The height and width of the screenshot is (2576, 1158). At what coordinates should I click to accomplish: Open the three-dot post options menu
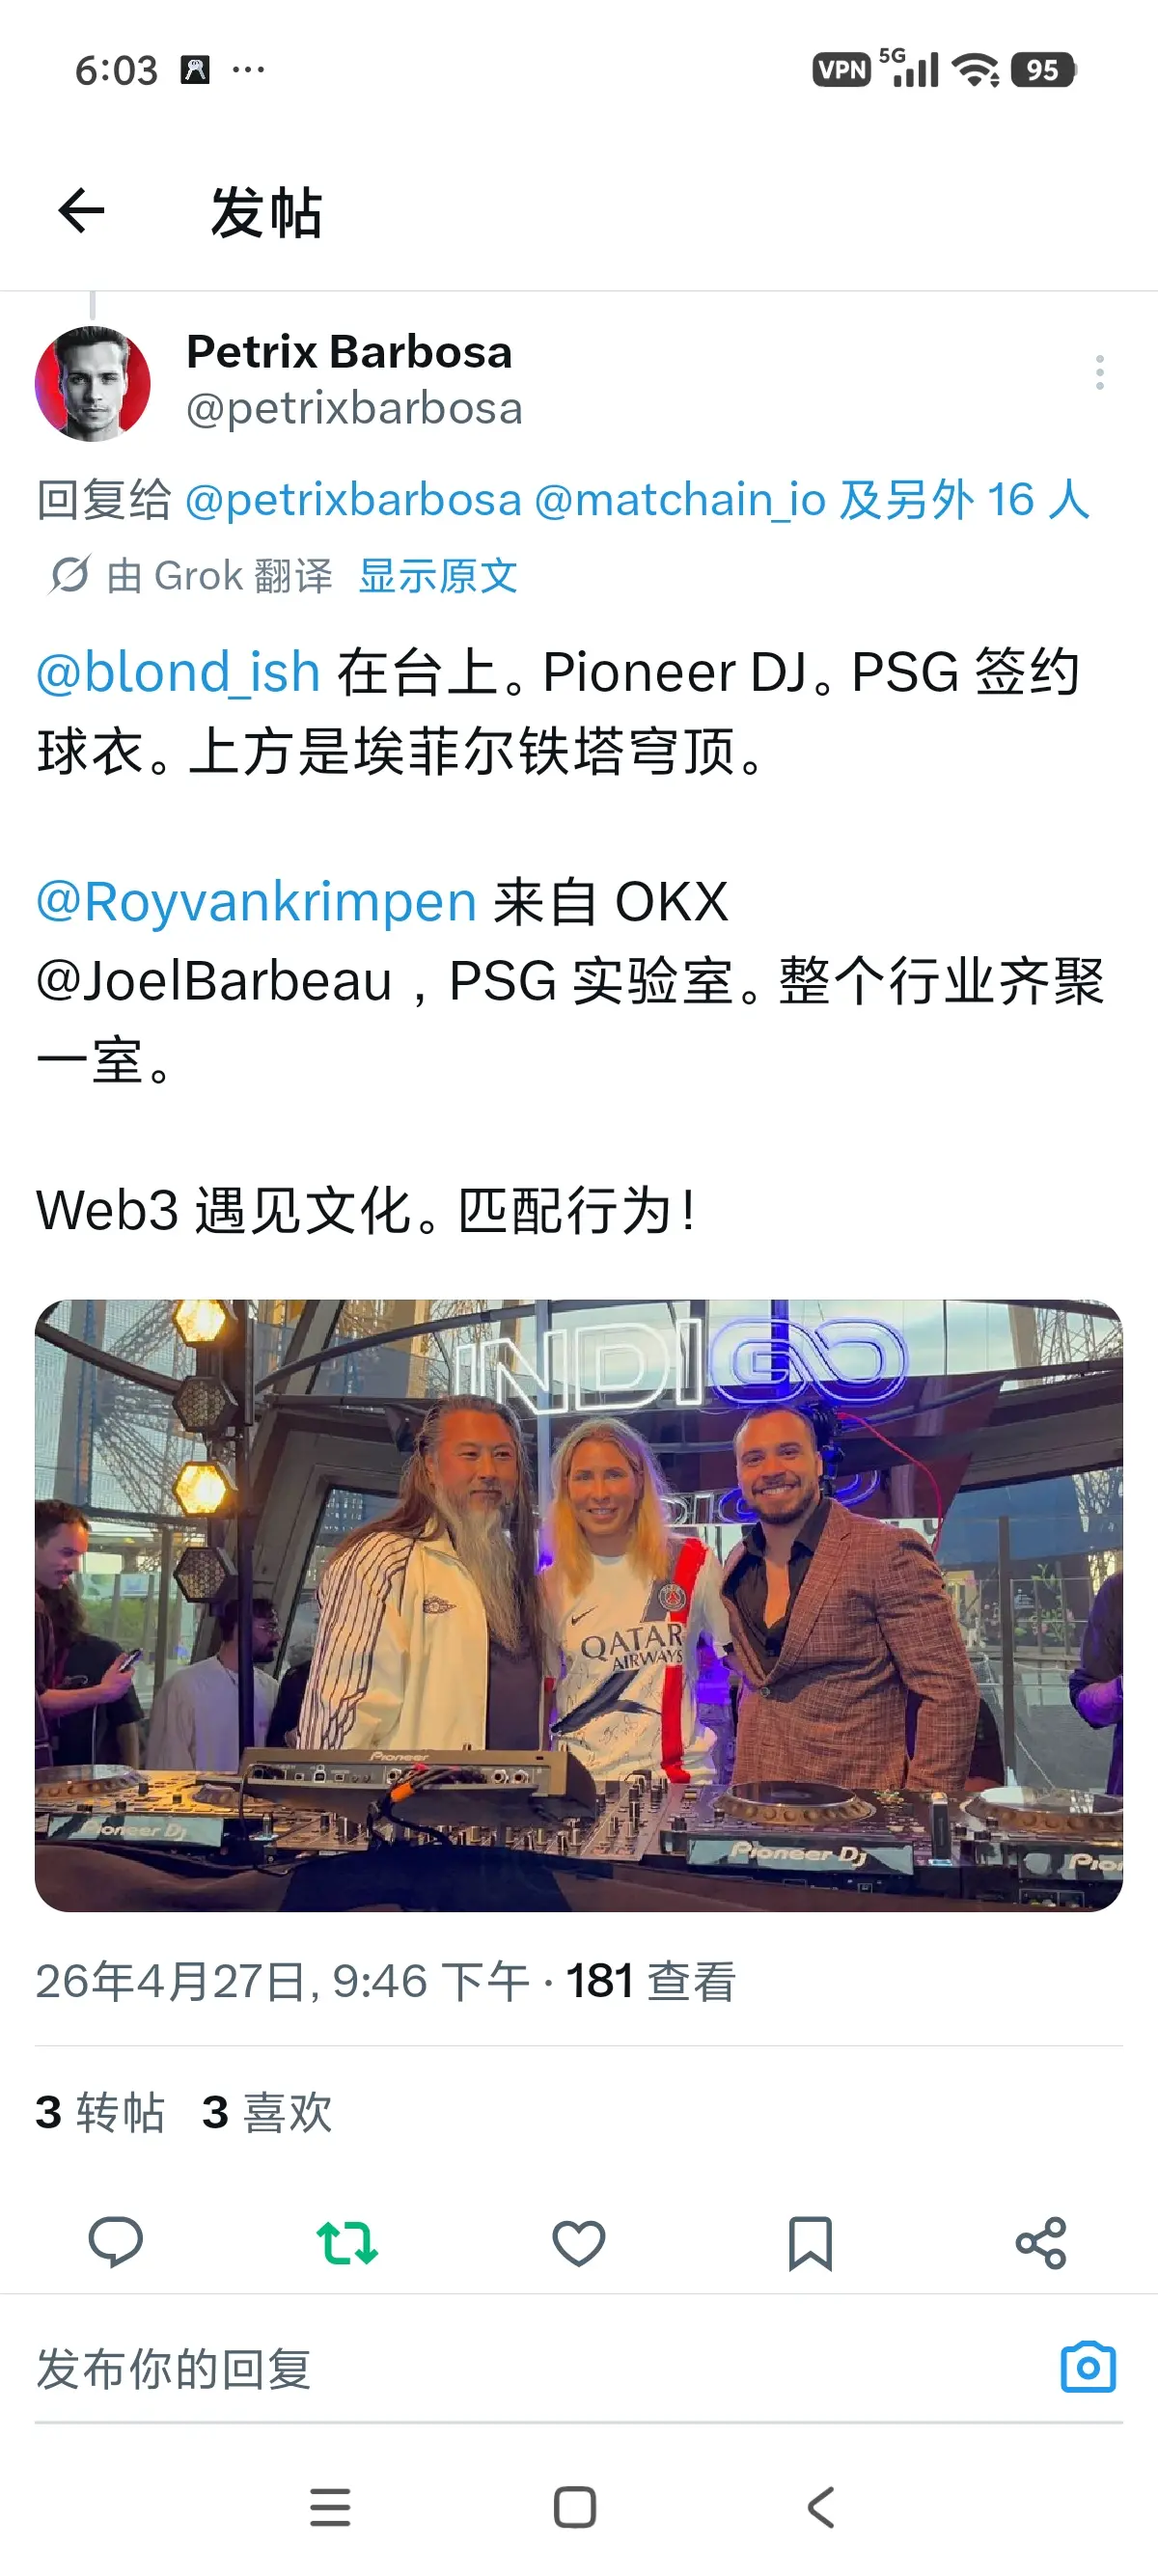[x=1099, y=373]
